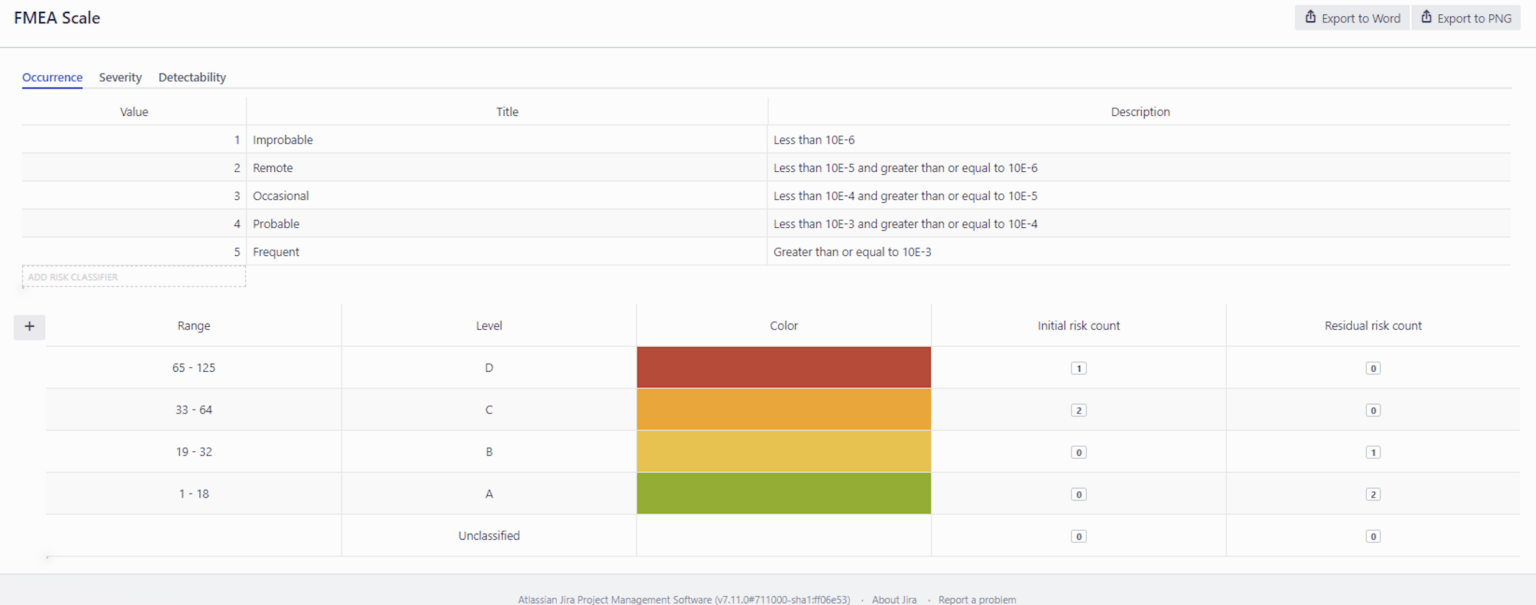Image resolution: width=1536 pixels, height=605 pixels.
Task: Select the Occurrence tab
Action: (52, 77)
